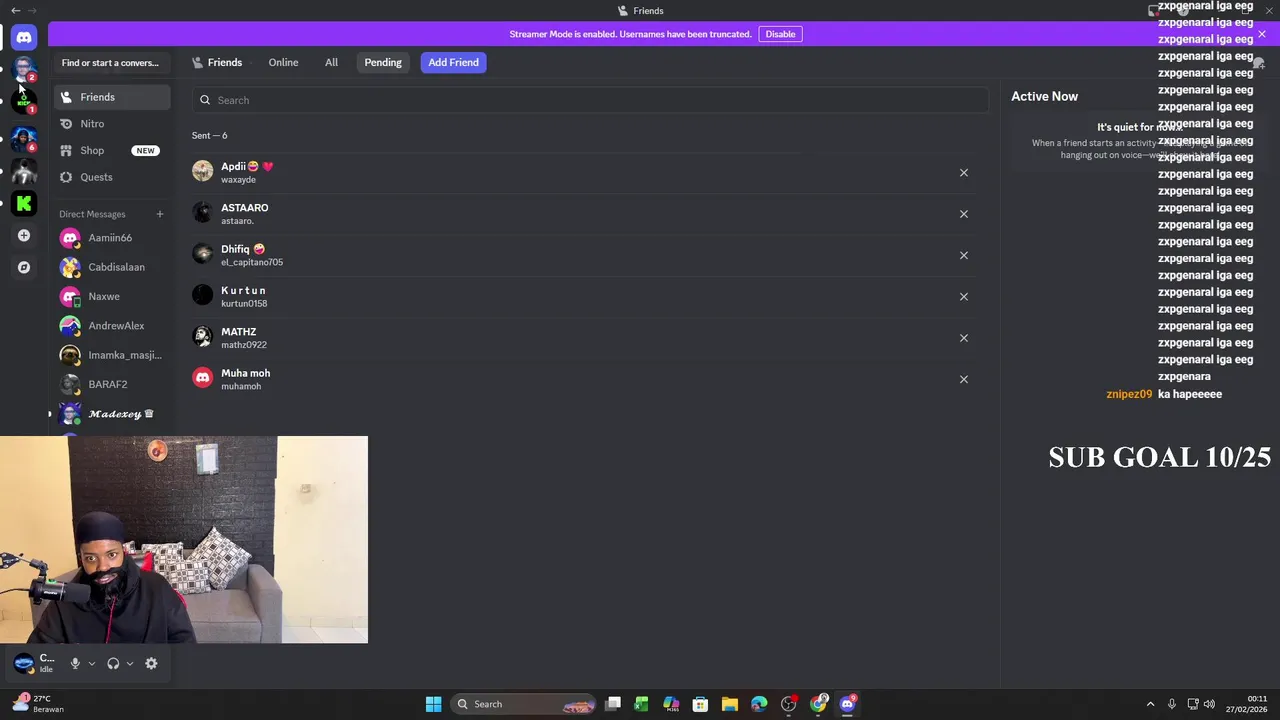This screenshot has height=720, width=1280.
Task: Open Friends tab in header
Action: (x=217, y=62)
